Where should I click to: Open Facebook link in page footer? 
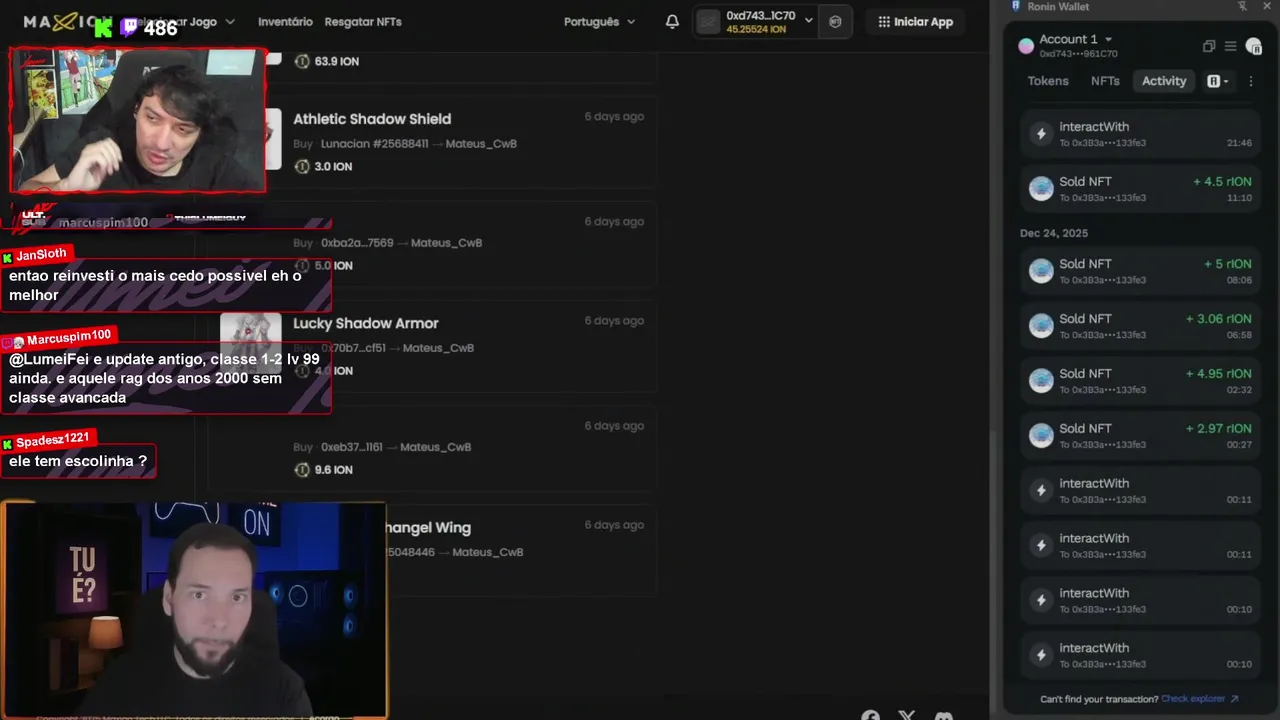(x=870, y=716)
